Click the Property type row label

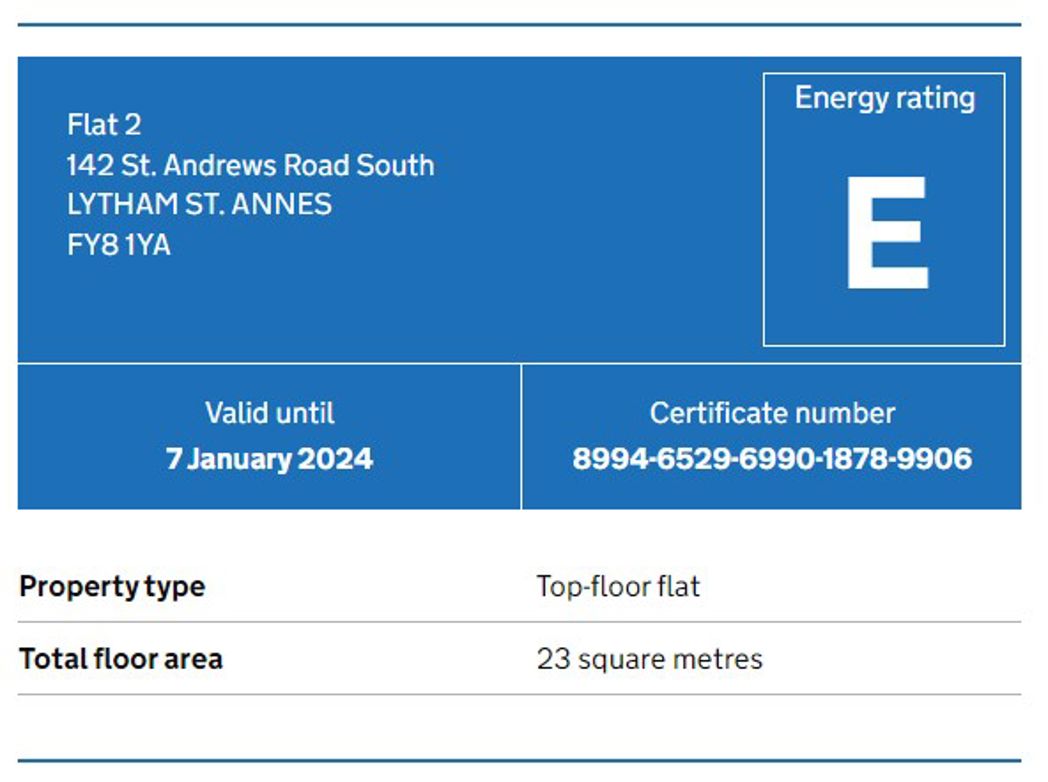(x=112, y=587)
